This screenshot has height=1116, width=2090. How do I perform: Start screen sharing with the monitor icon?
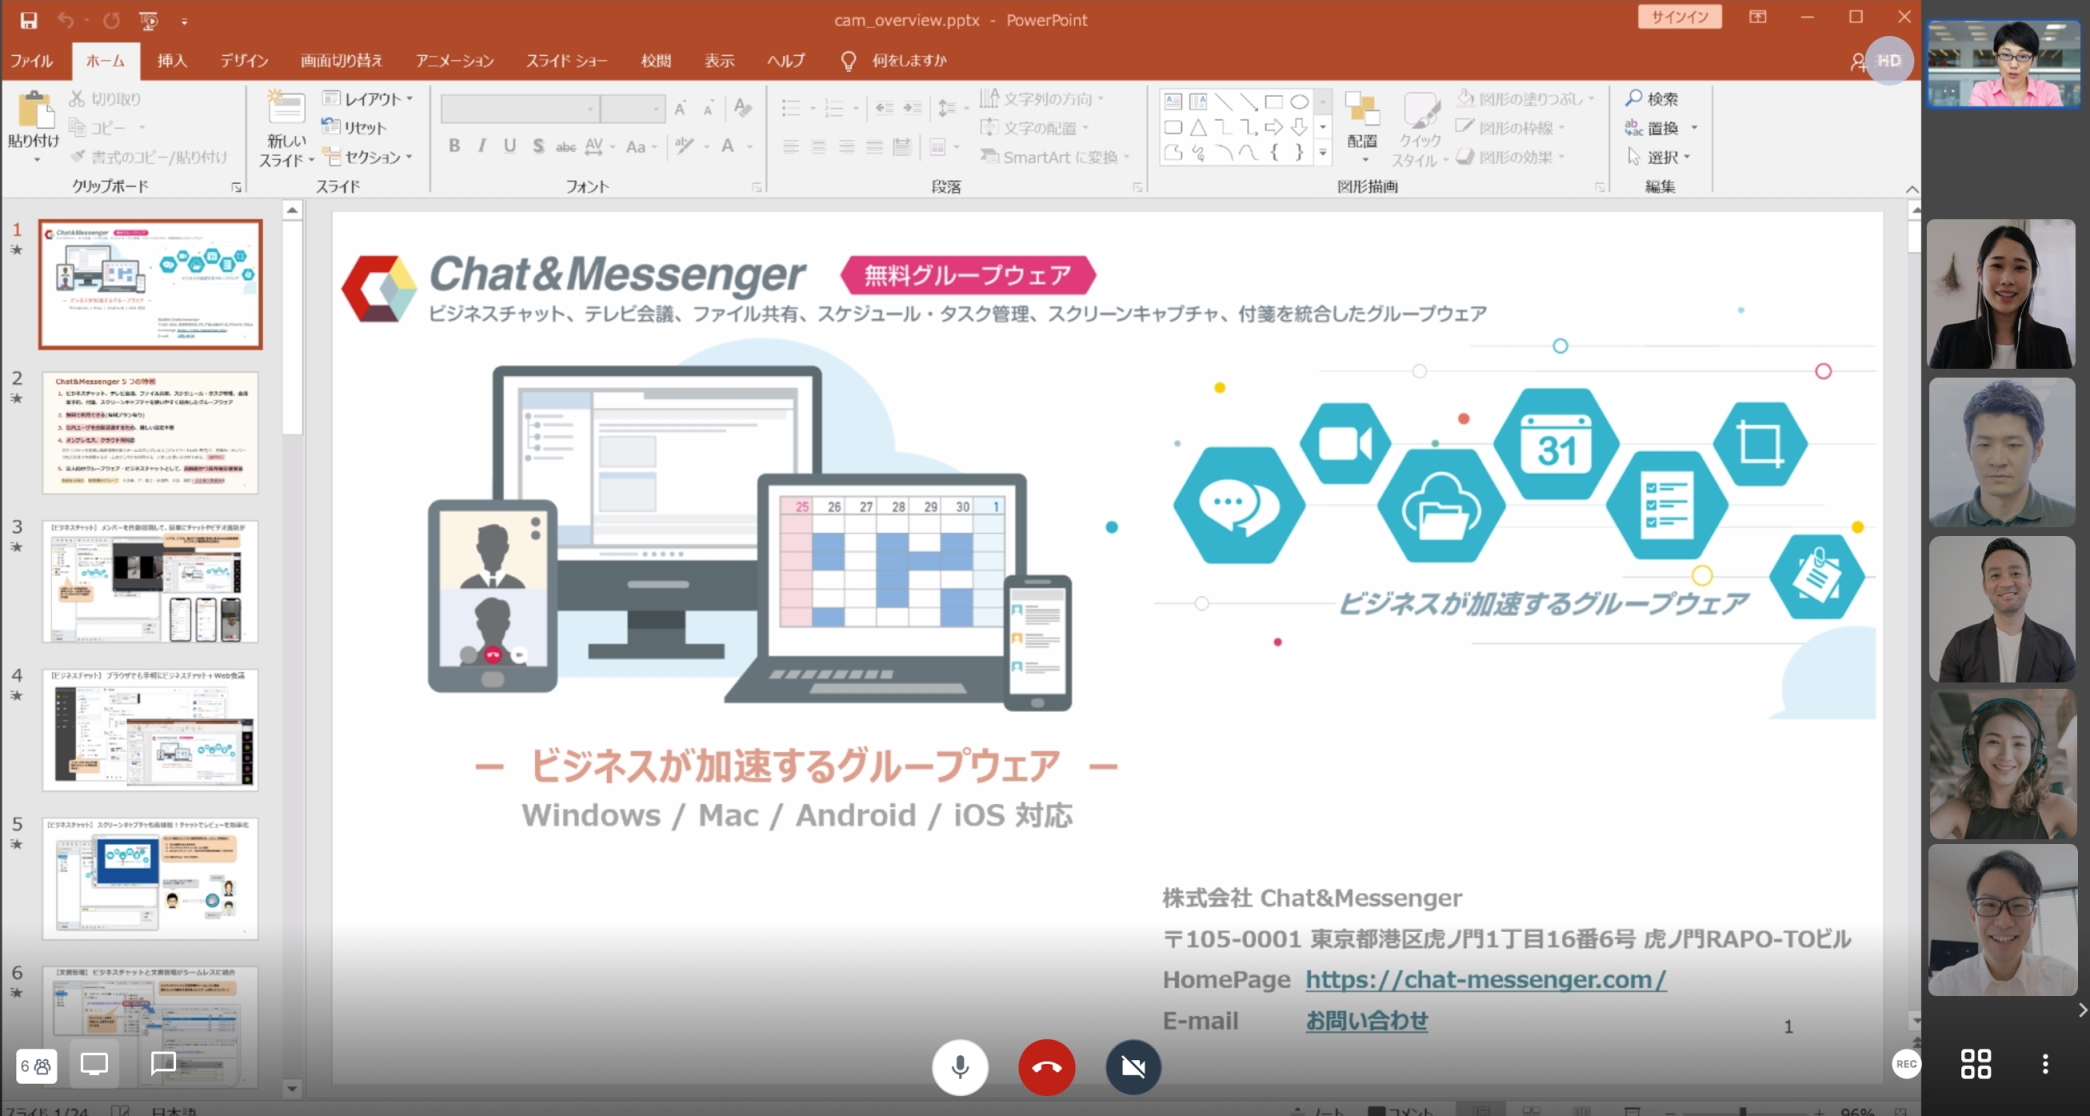tap(94, 1065)
